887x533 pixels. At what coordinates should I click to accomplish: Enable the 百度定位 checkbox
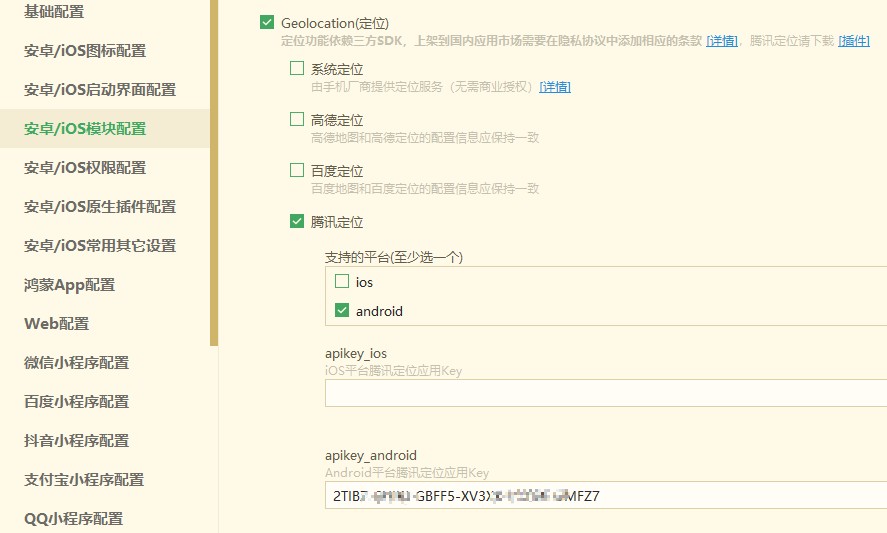tap(297, 170)
